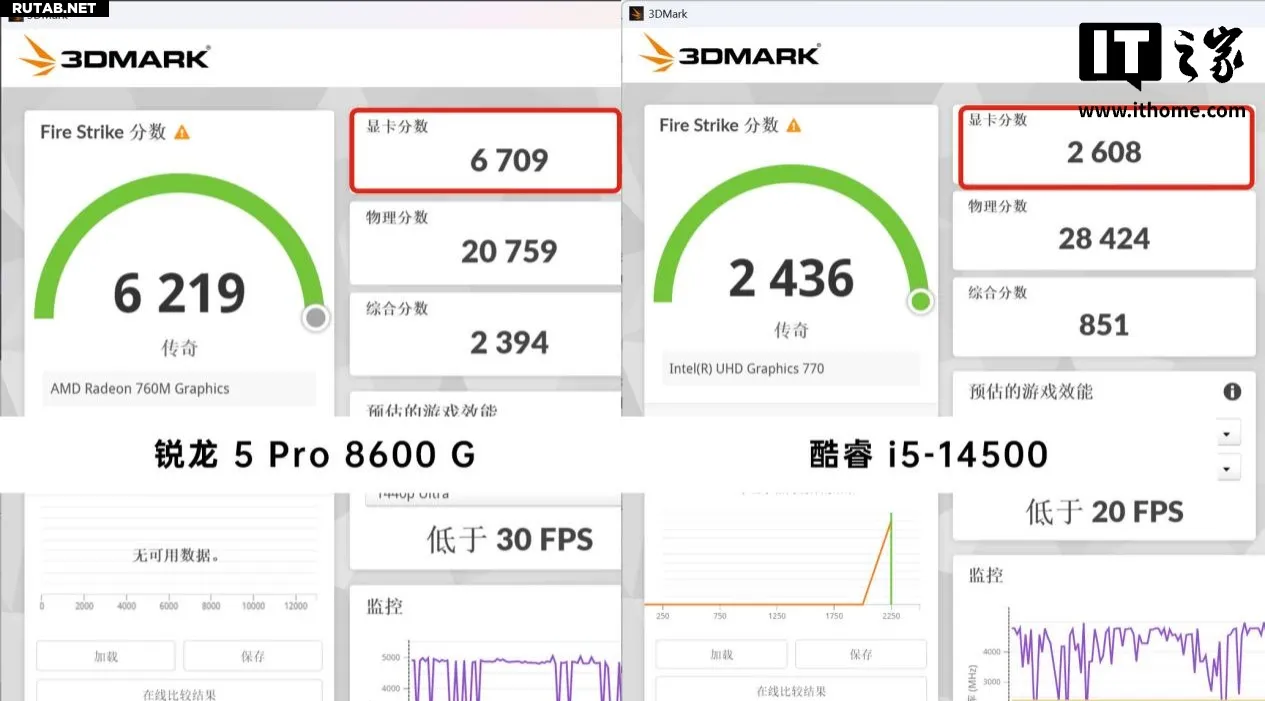Click the 监控 heading in the left window
The height and width of the screenshot is (701, 1265).
384,606
